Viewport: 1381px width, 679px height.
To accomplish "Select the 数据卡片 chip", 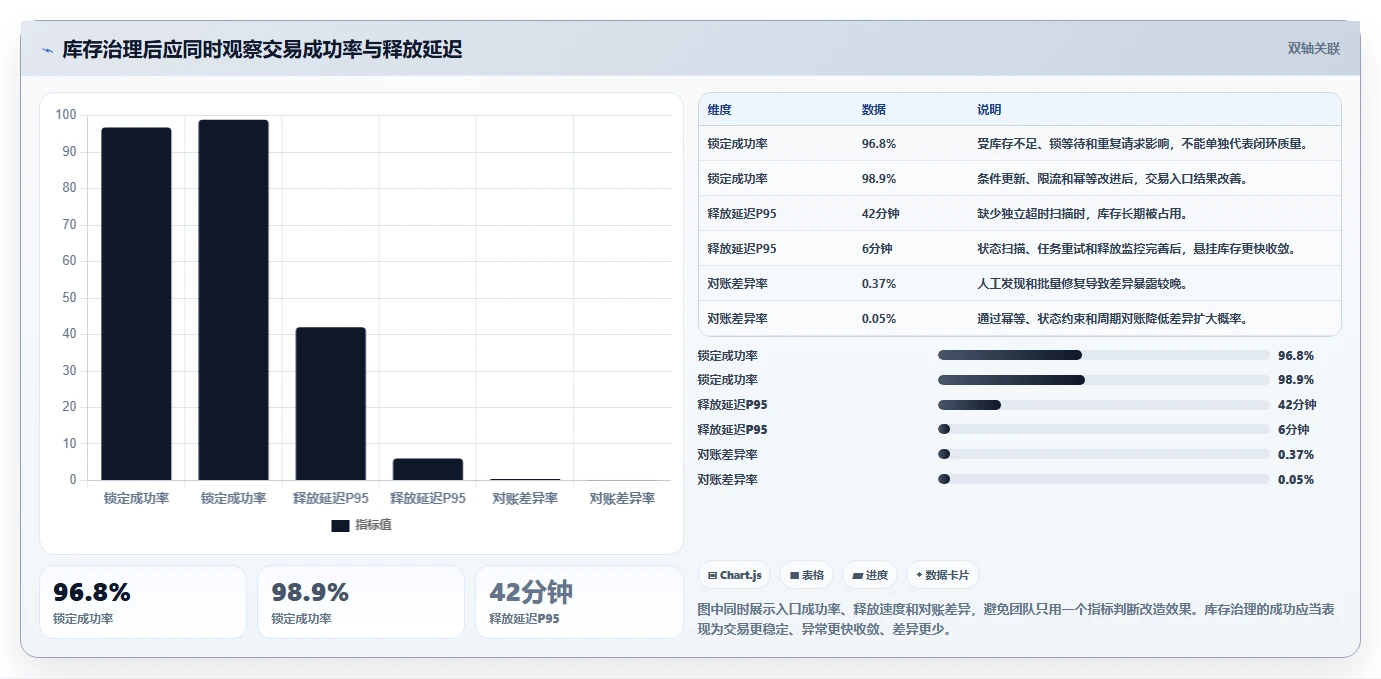I will [x=943, y=575].
